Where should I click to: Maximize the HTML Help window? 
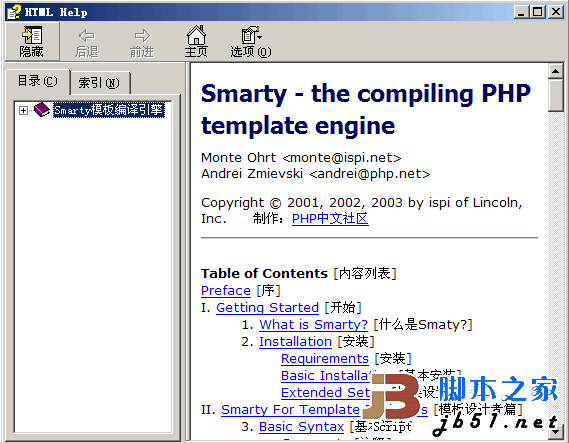[537, 12]
